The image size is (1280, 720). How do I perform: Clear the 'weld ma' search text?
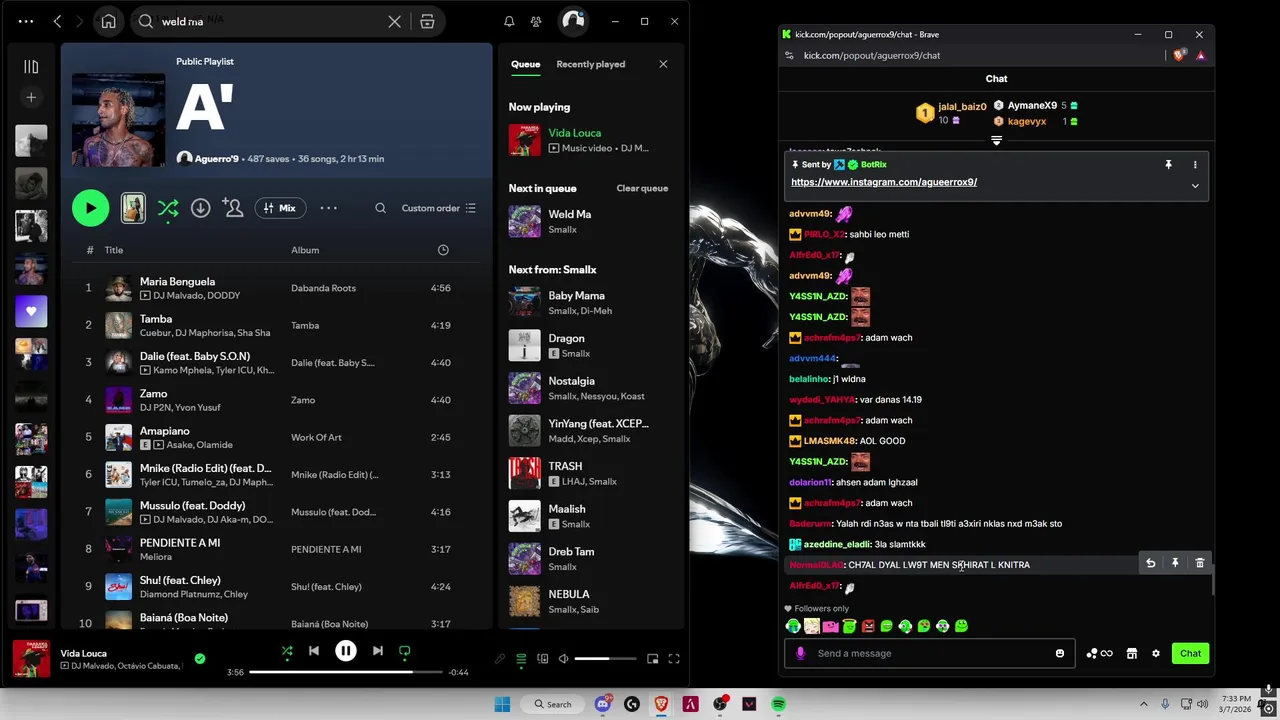click(x=395, y=21)
